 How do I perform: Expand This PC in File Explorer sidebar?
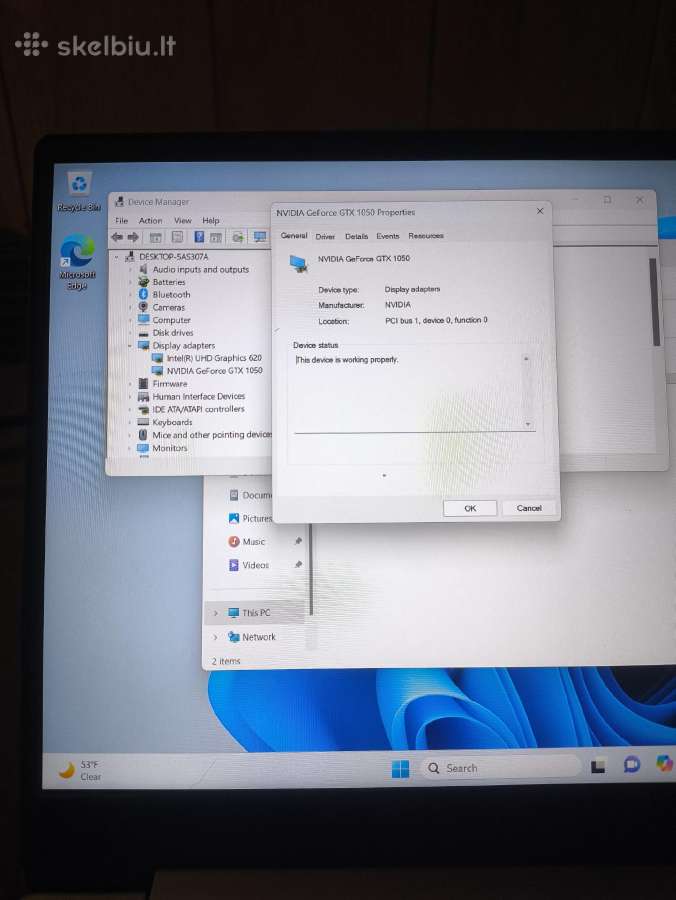pos(216,613)
